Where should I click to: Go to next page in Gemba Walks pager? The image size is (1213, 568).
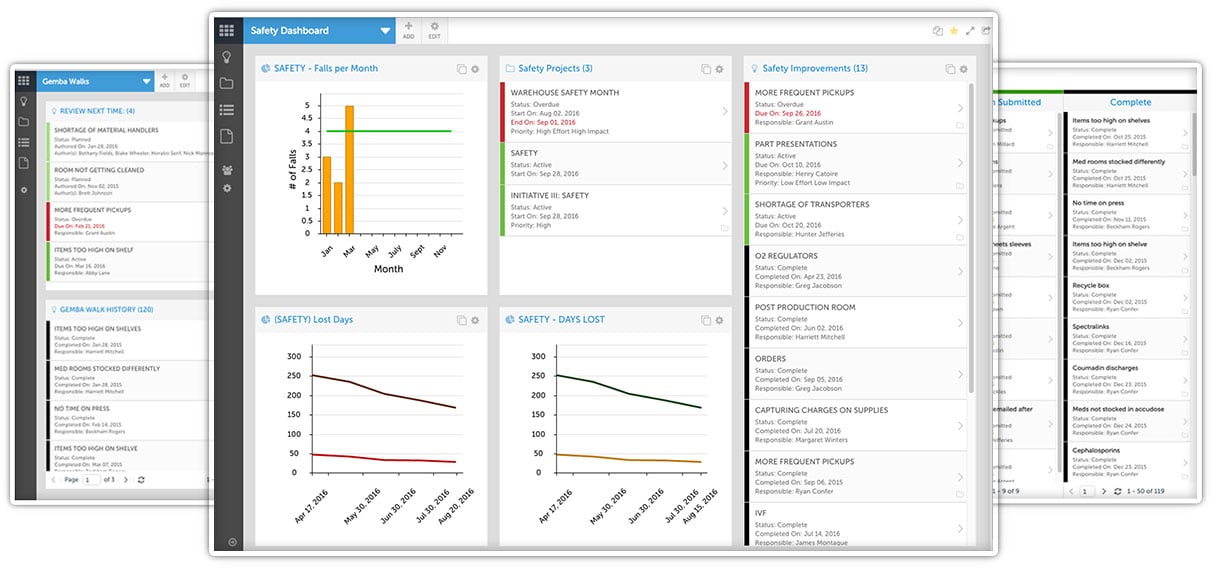pos(124,480)
